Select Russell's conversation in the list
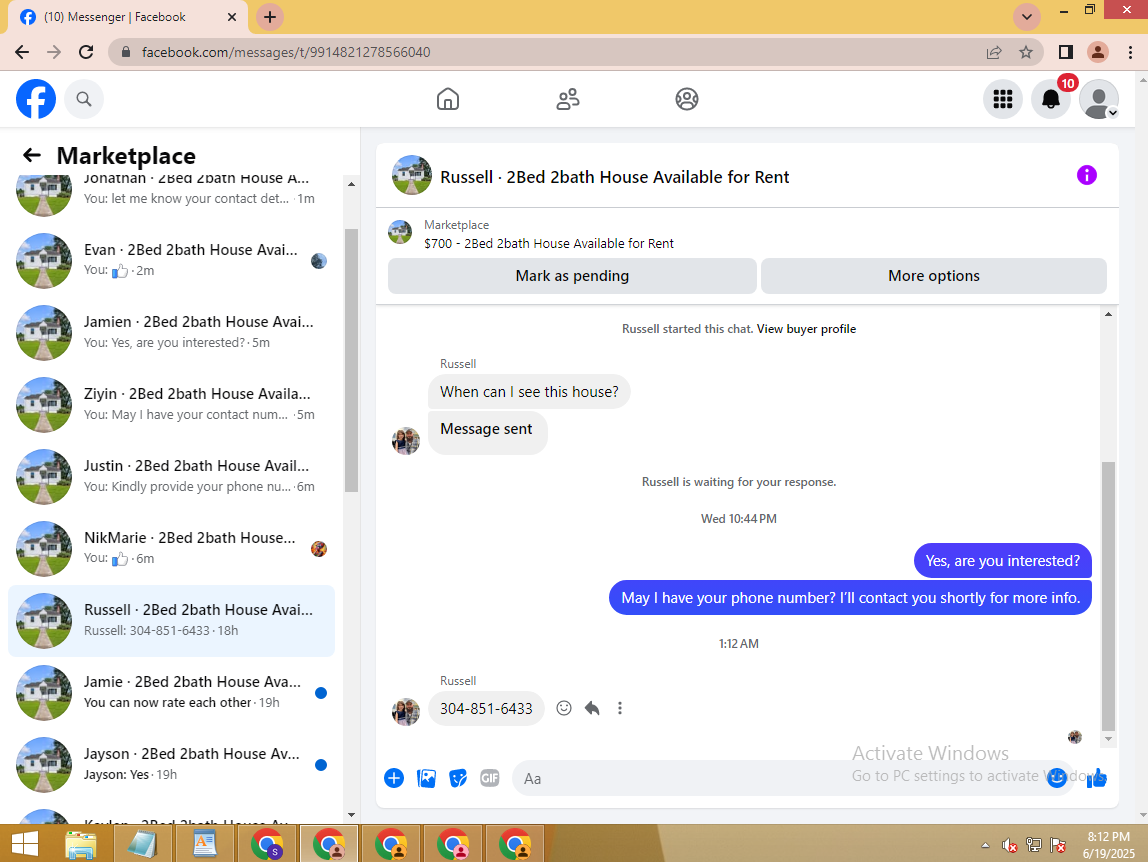This screenshot has width=1148, height=862. tap(171, 620)
